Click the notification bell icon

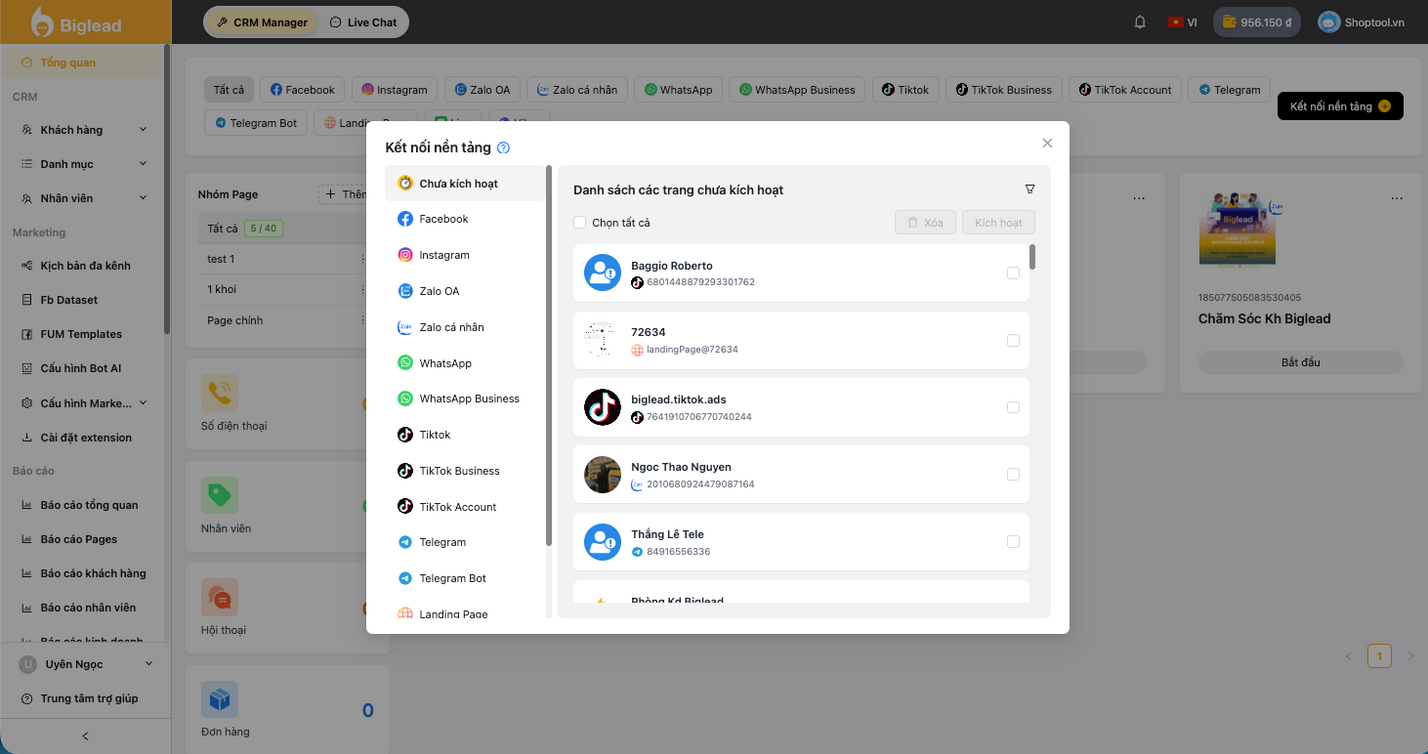point(1140,22)
